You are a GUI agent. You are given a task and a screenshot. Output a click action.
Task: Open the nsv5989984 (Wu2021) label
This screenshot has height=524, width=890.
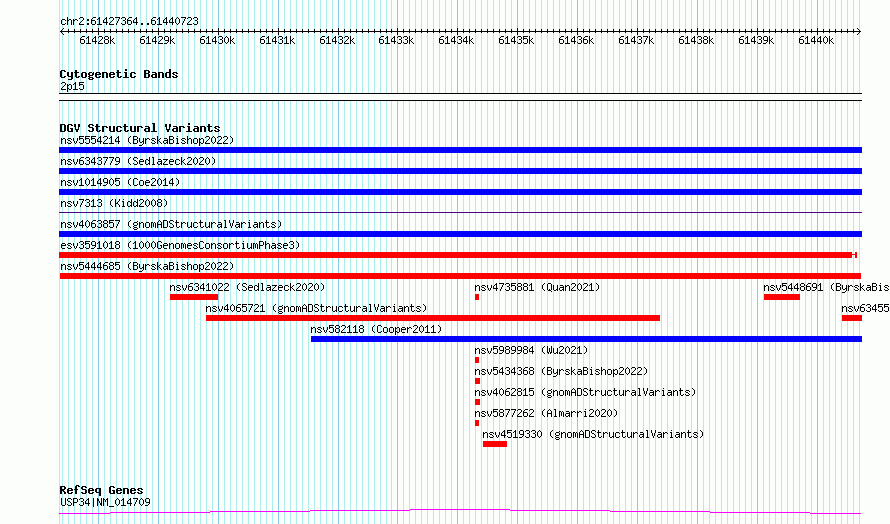coord(531,350)
